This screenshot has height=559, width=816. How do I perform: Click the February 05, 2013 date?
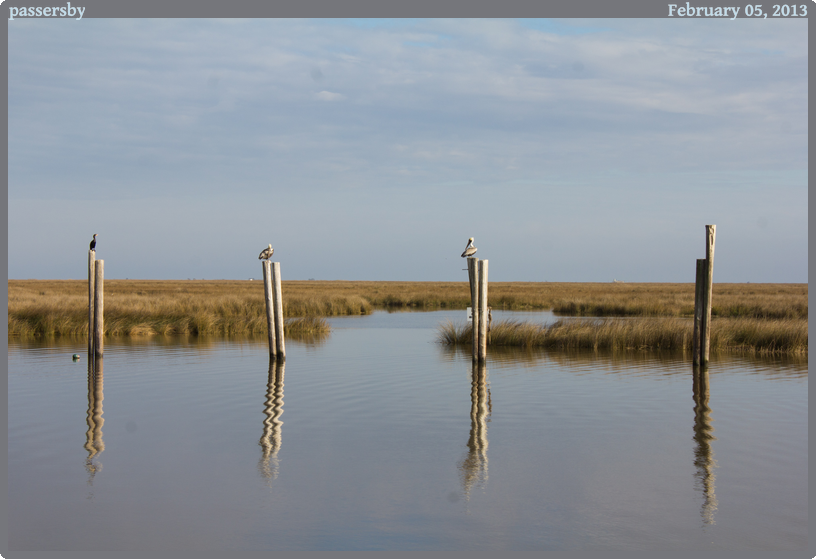737,10
